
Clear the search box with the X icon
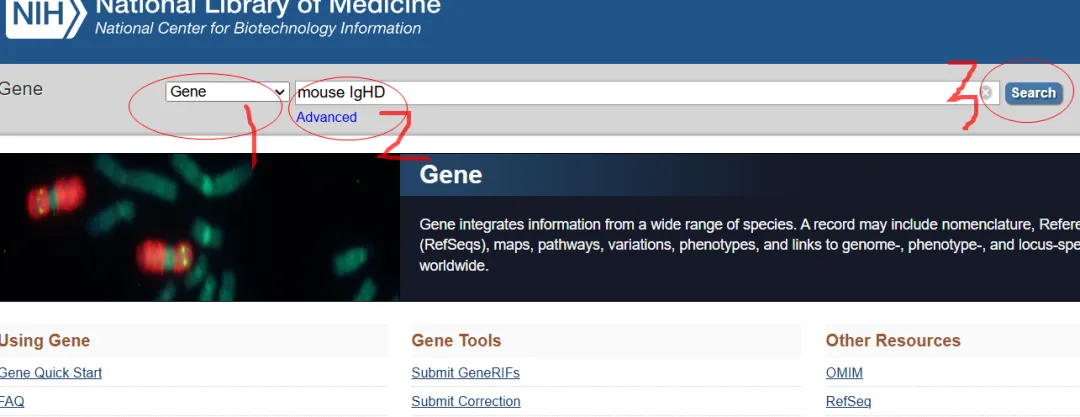coord(986,93)
